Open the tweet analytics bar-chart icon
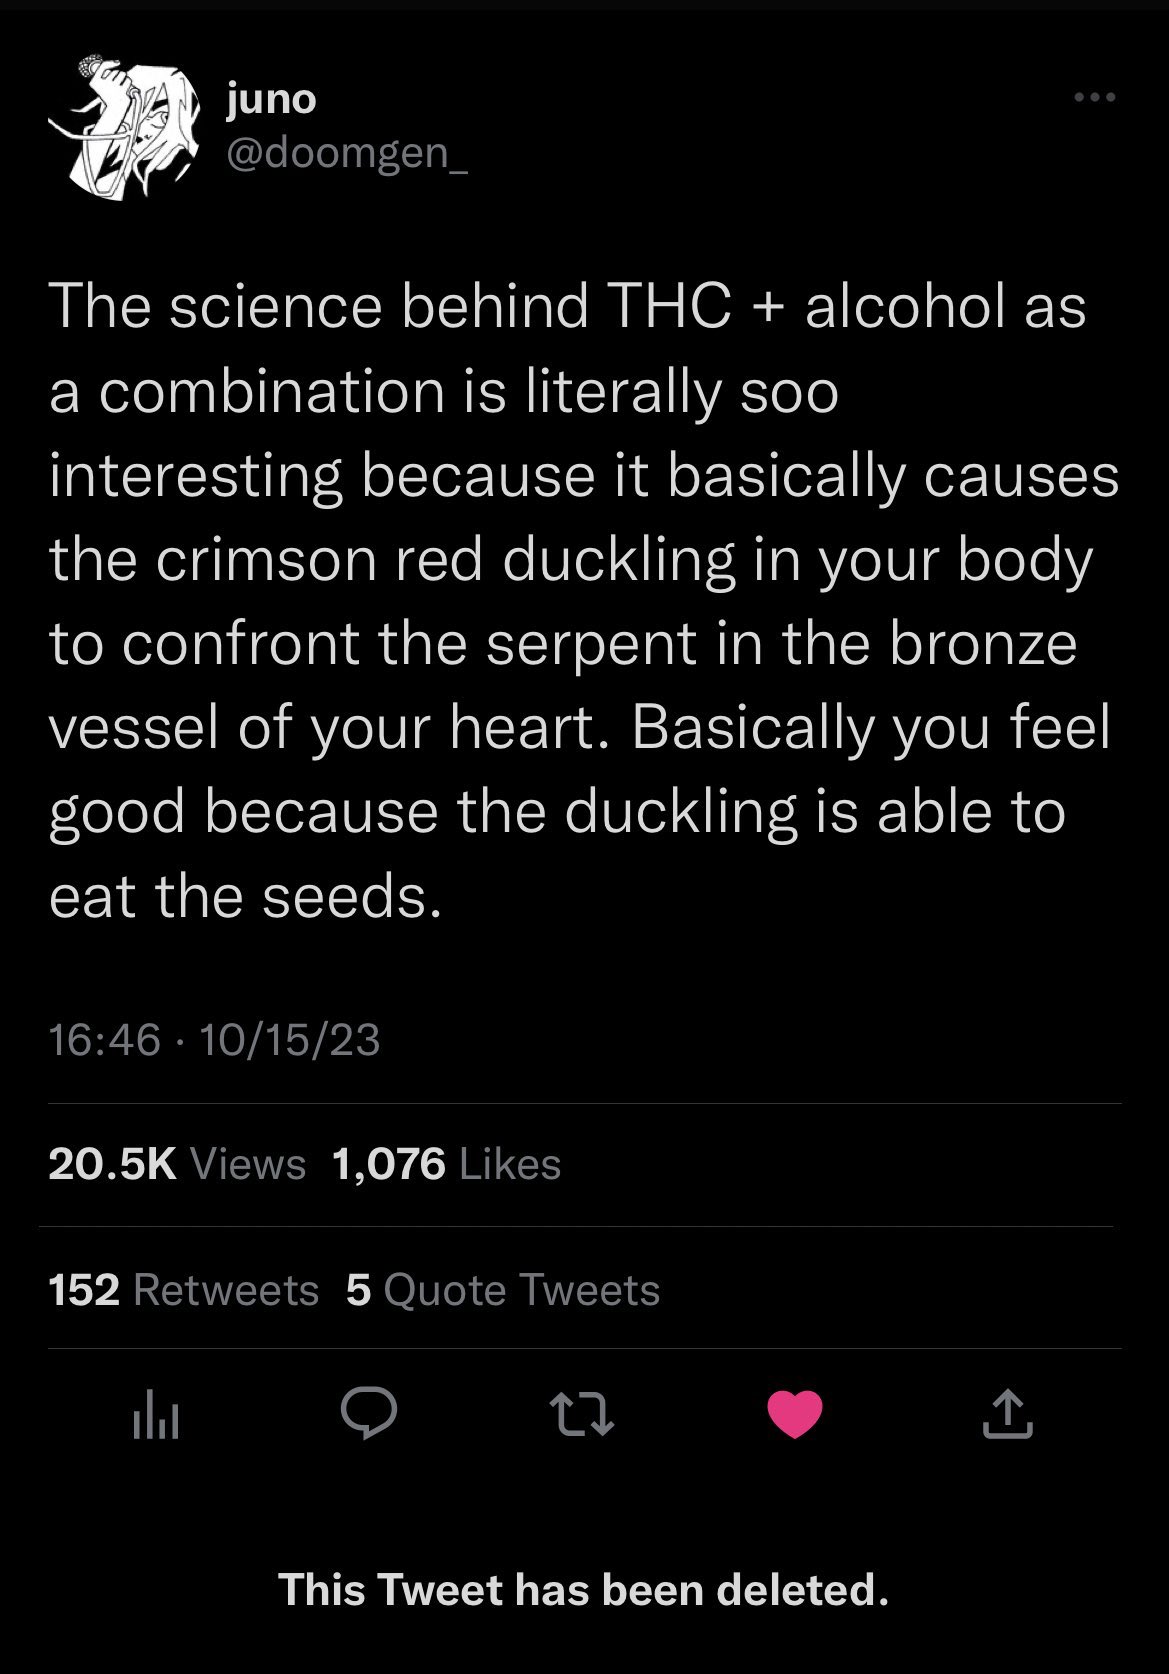Screen dimensions: 1169x1674 155,1415
